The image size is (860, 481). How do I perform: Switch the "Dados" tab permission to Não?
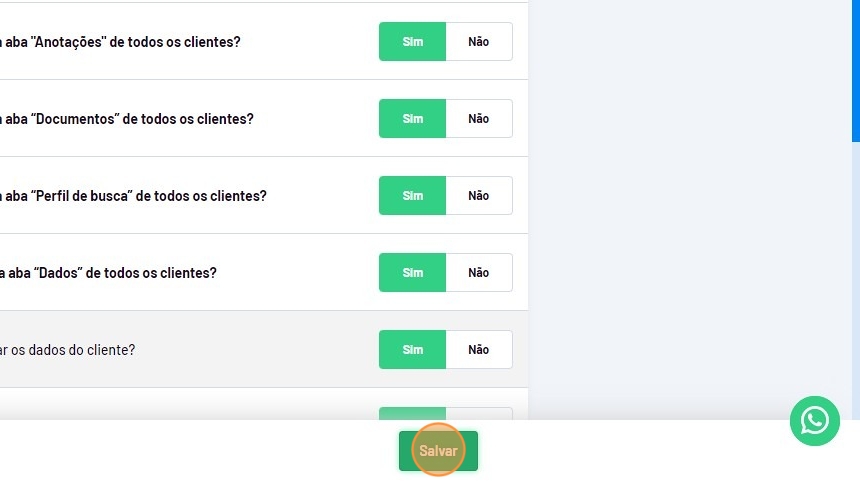tap(479, 273)
